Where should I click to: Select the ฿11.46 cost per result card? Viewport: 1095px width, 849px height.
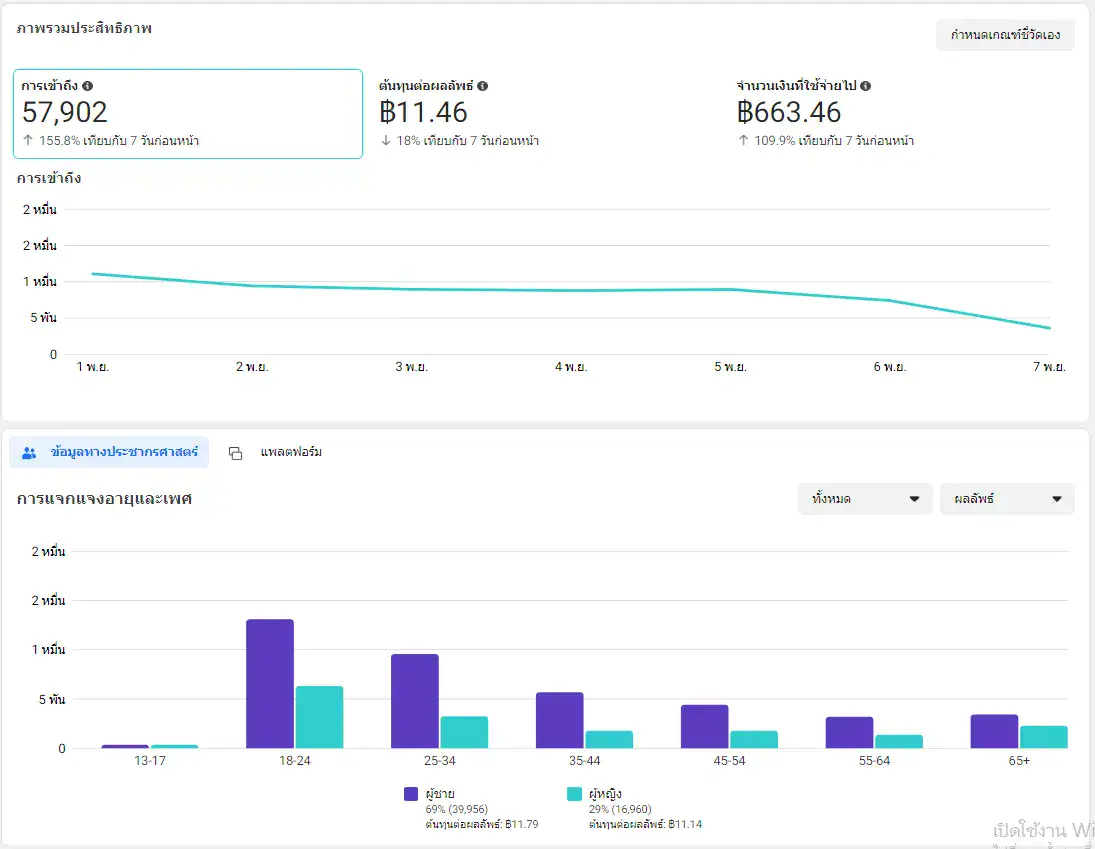click(x=540, y=113)
